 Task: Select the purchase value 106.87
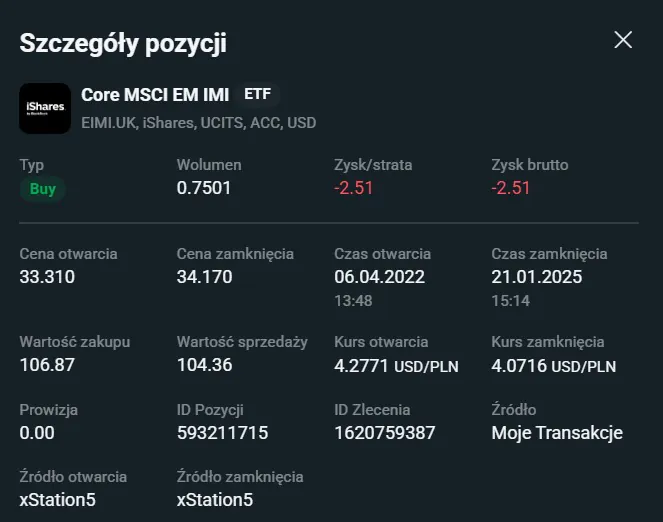(47, 365)
